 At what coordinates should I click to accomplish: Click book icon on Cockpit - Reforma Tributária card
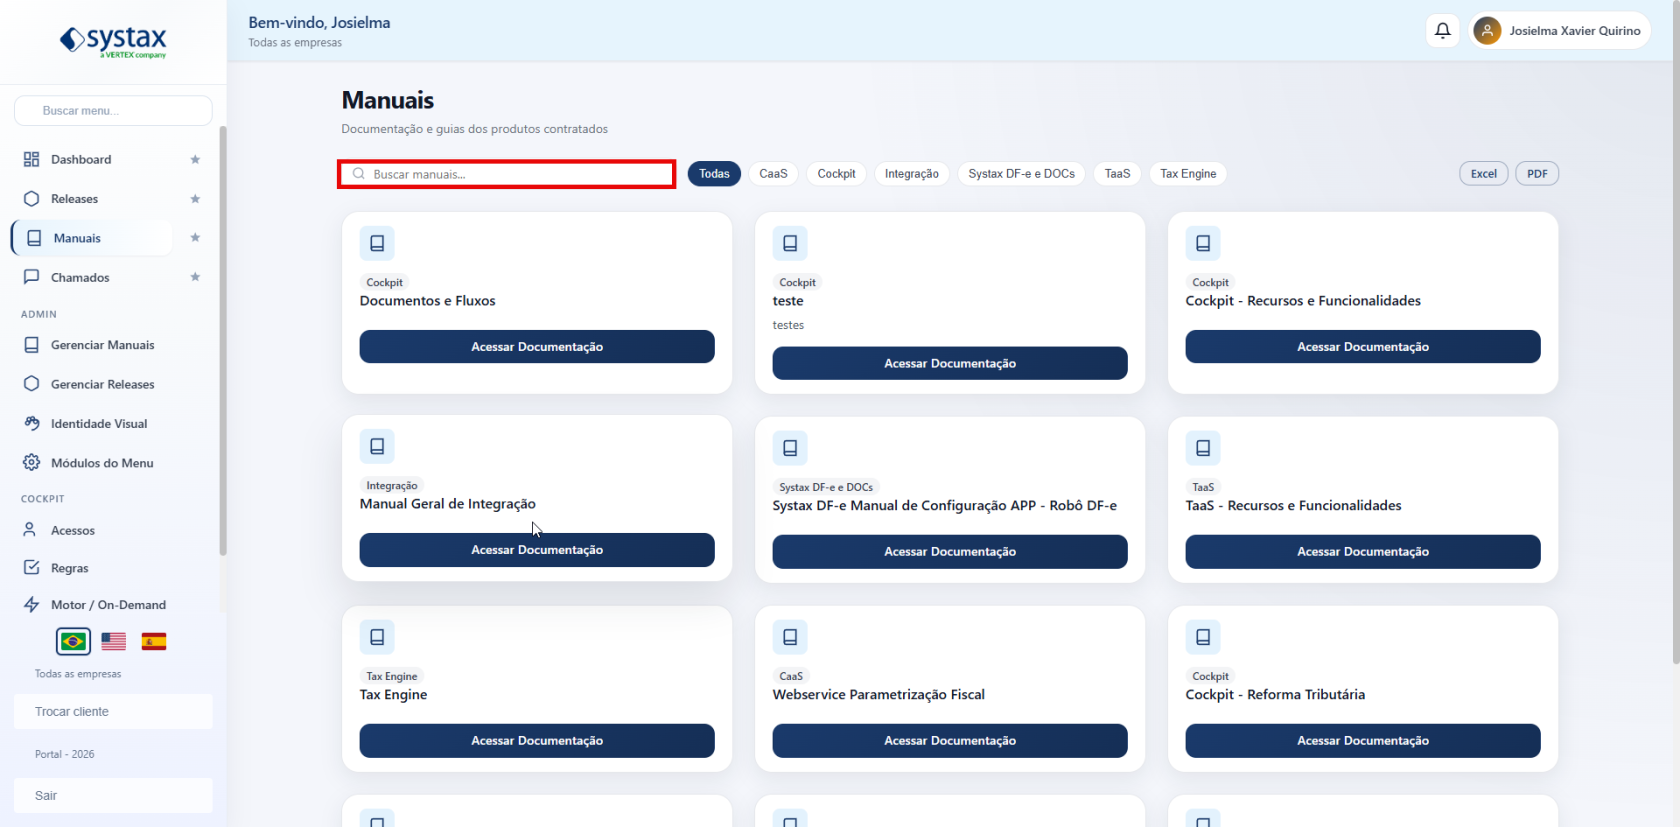pos(1203,637)
